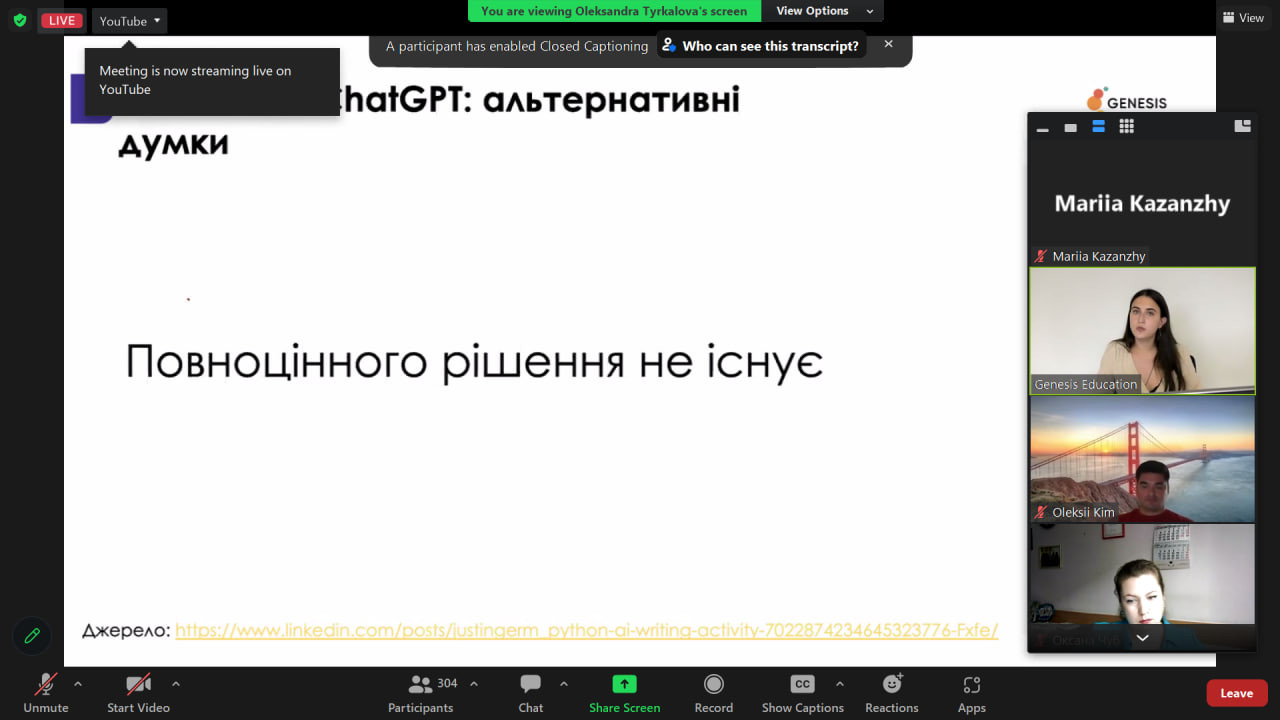
Task: Click the green encryption shield icon
Action: [x=20, y=20]
